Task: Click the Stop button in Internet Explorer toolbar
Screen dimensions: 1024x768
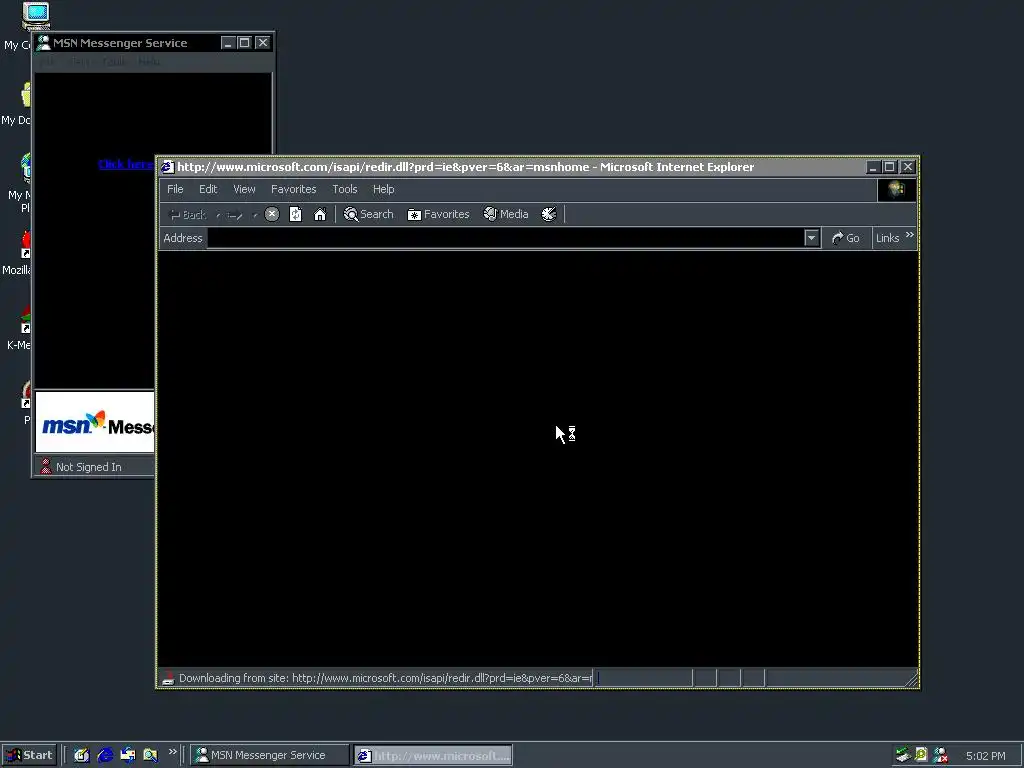Action: point(272,214)
